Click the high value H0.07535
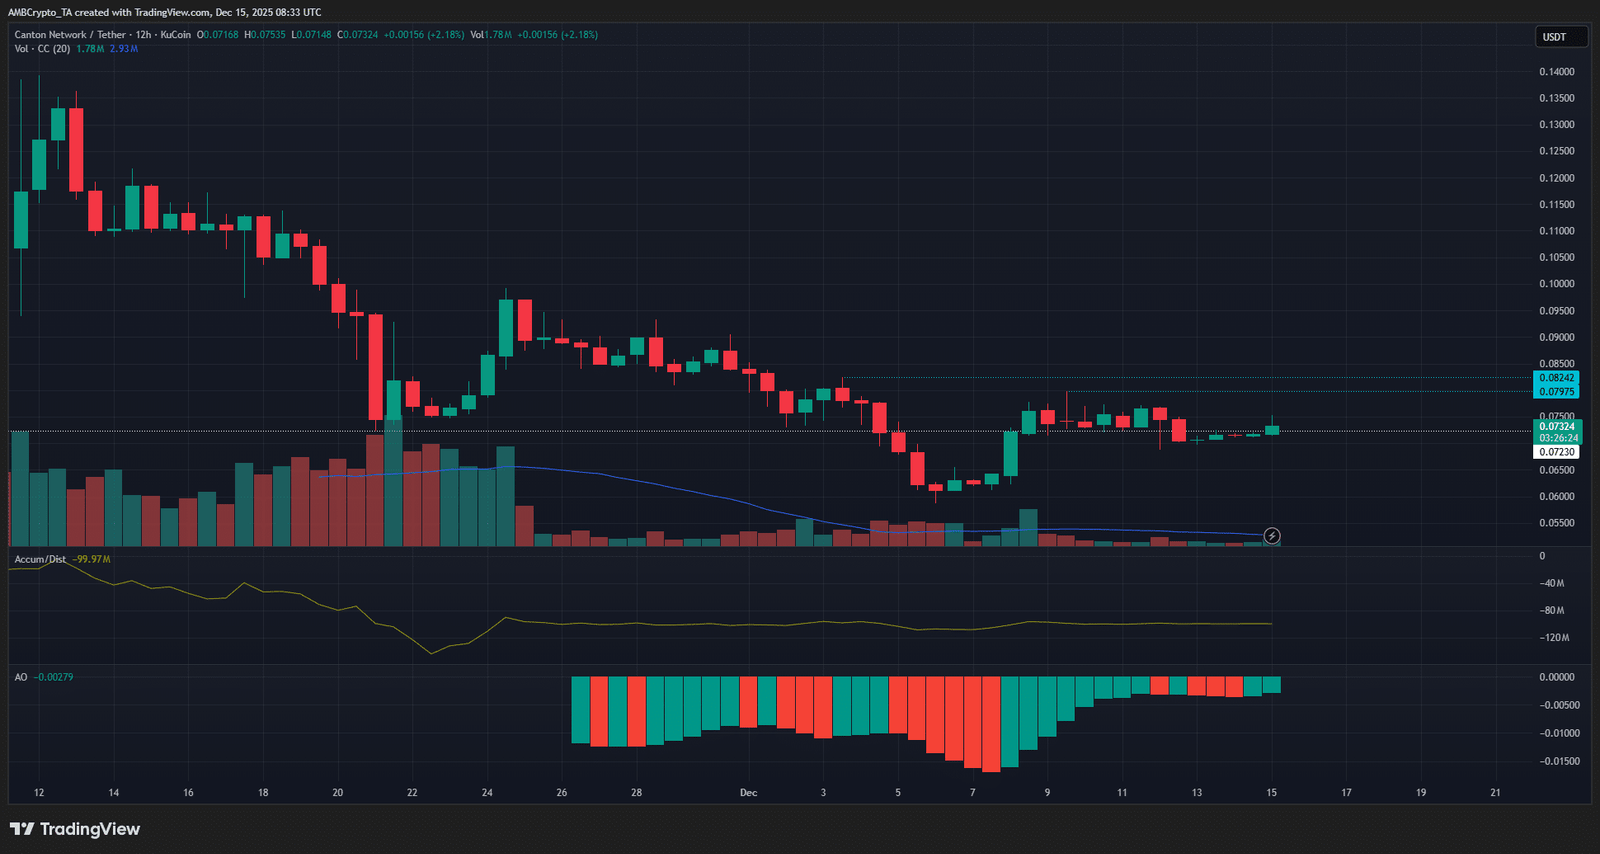1600x854 pixels. click(265, 35)
